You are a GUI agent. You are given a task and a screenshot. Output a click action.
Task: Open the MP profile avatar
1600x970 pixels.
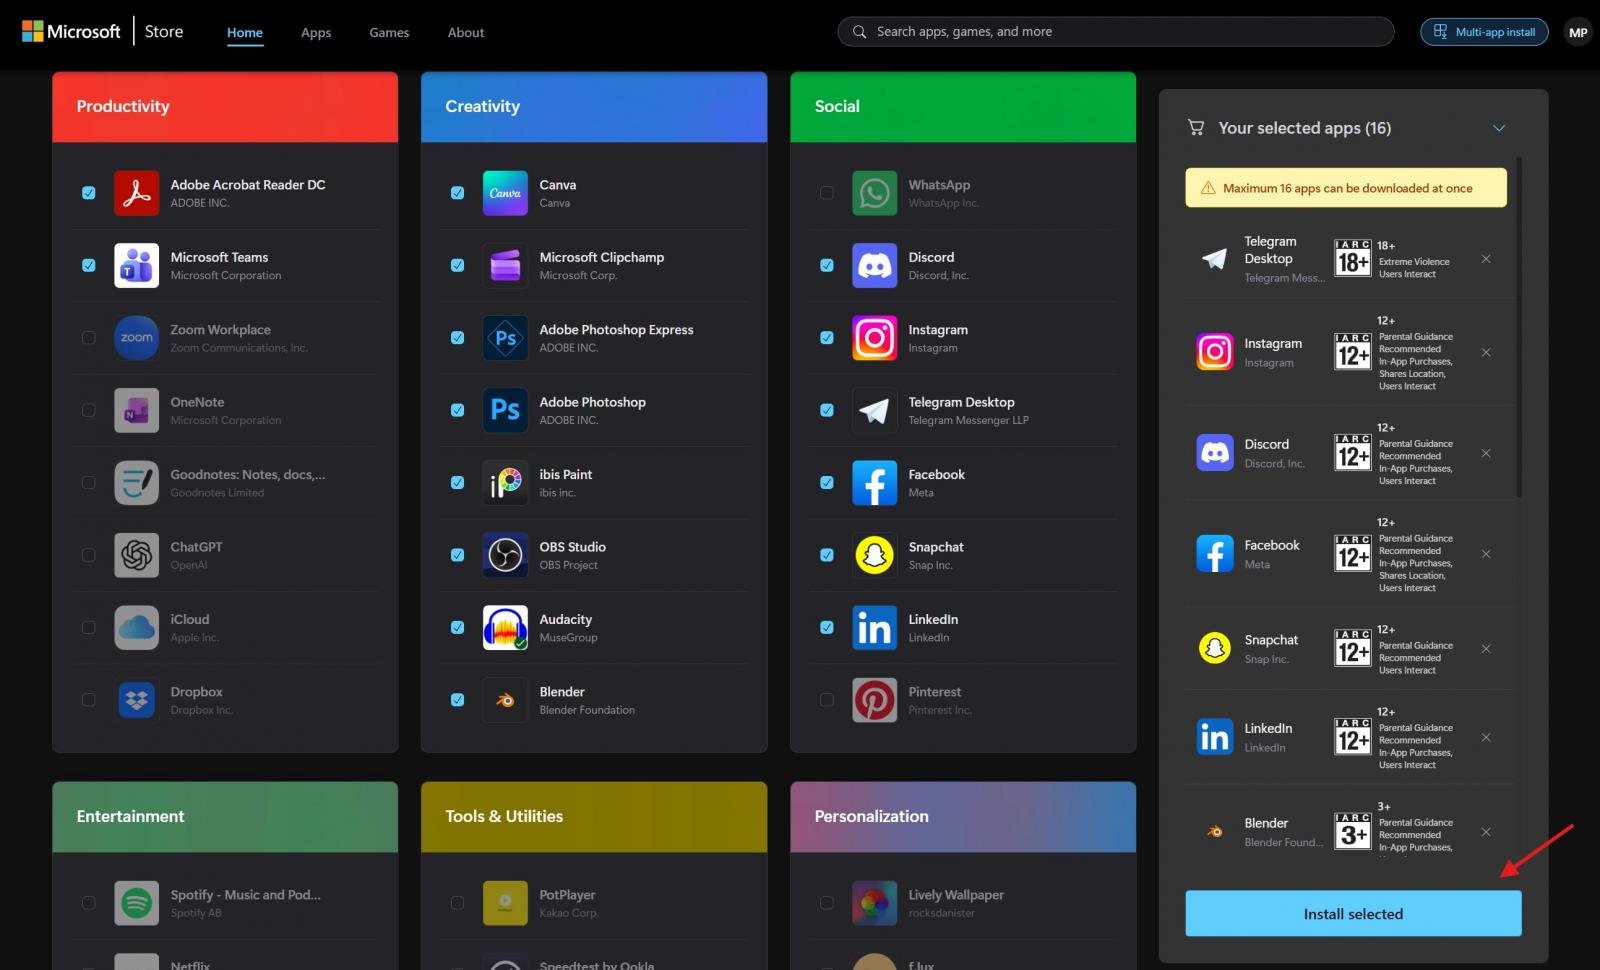click(x=1577, y=31)
